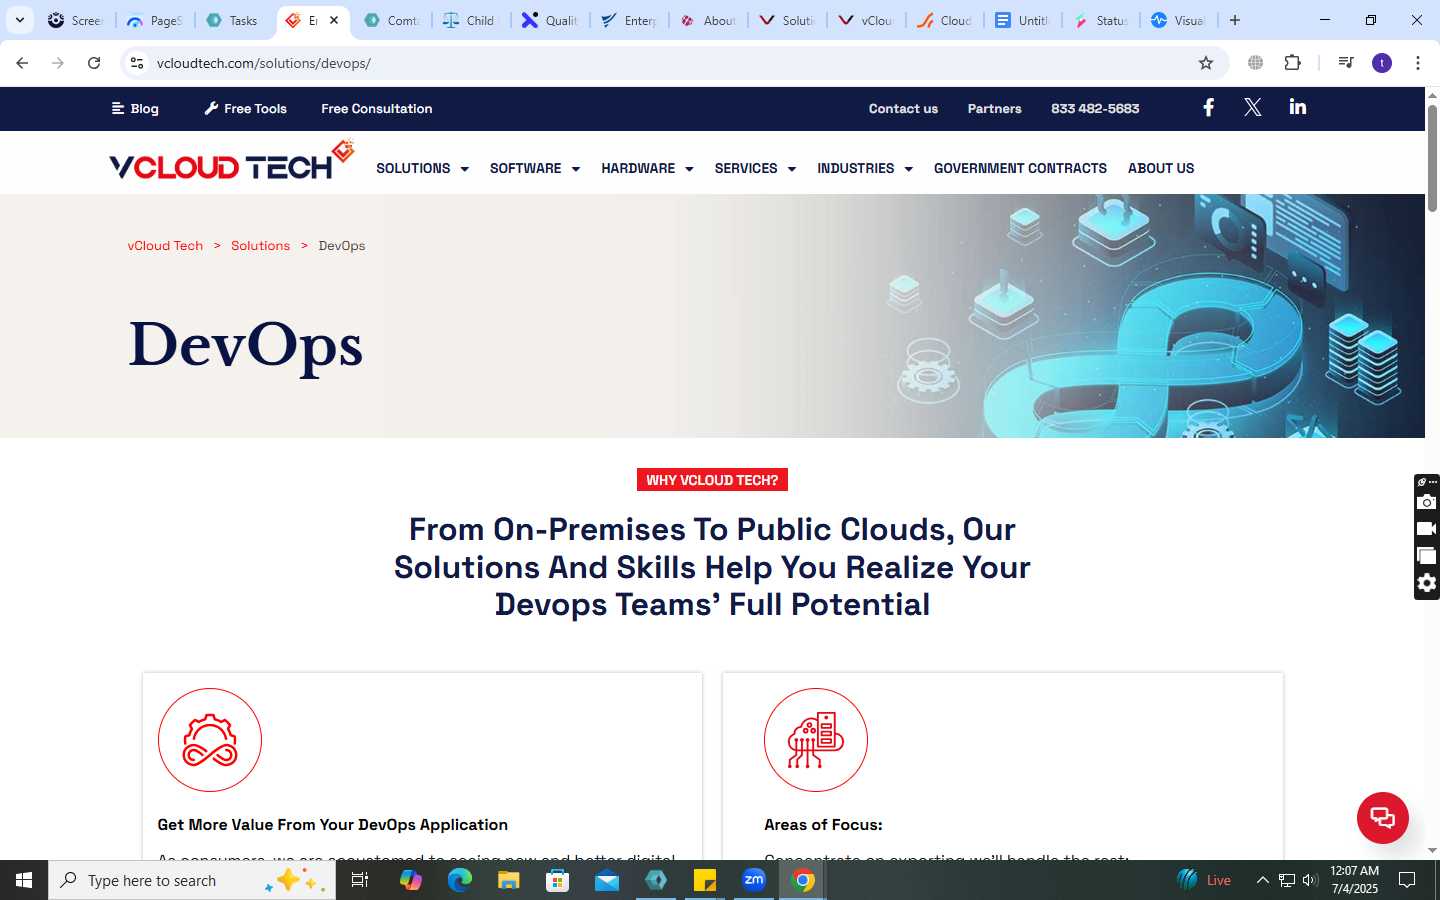The width and height of the screenshot is (1440, 900).
Task: Click the Areas of Focus cloud server icon
Action: [816, 740]
